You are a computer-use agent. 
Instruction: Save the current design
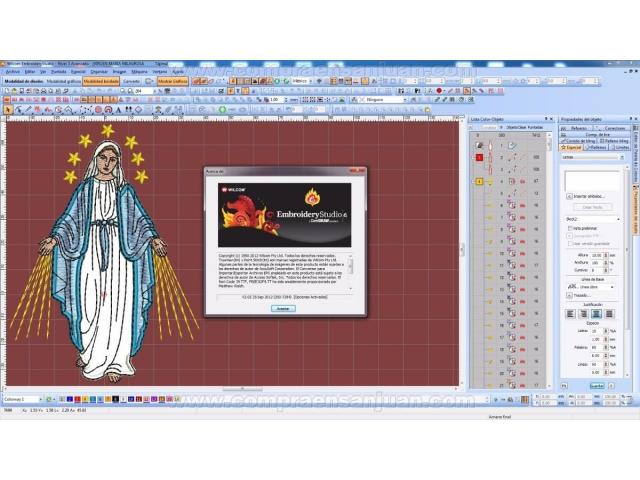pyautogui.click(x=22, y=91)
